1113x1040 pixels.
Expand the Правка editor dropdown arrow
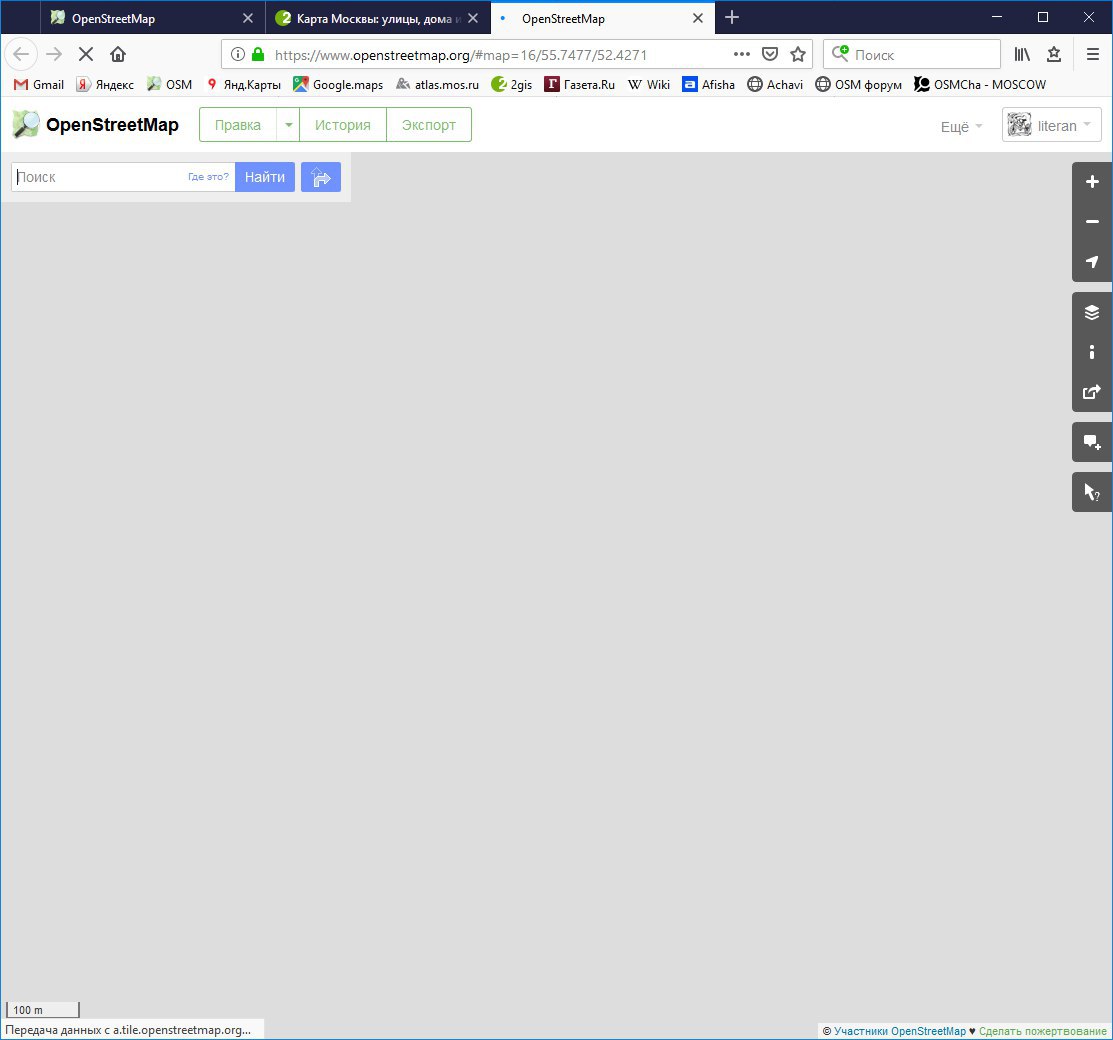[288, 125]
